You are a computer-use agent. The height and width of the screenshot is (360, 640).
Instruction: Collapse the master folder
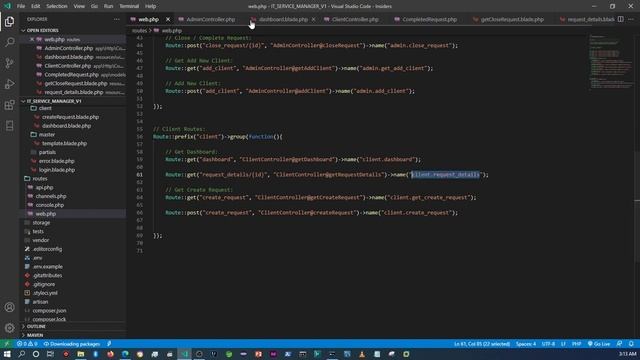[x=47, y=134]
